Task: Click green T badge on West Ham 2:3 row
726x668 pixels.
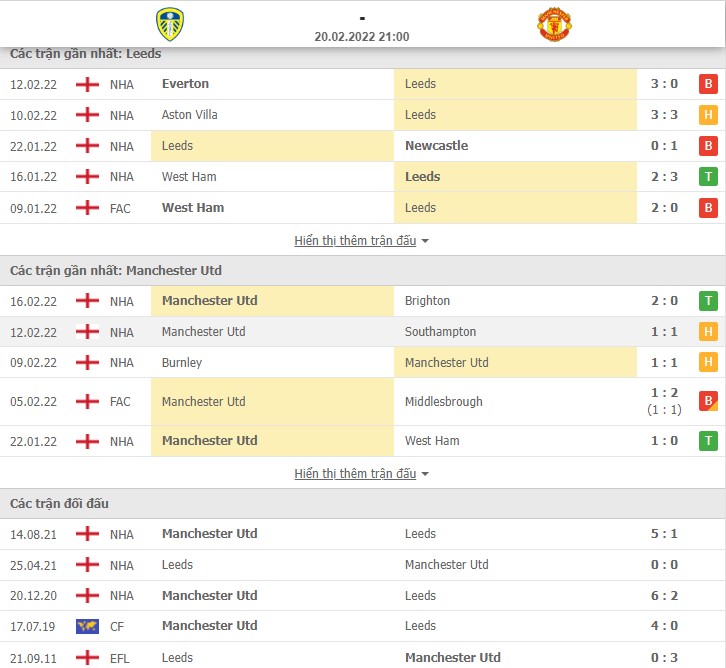Action: [x=708, y=177]
